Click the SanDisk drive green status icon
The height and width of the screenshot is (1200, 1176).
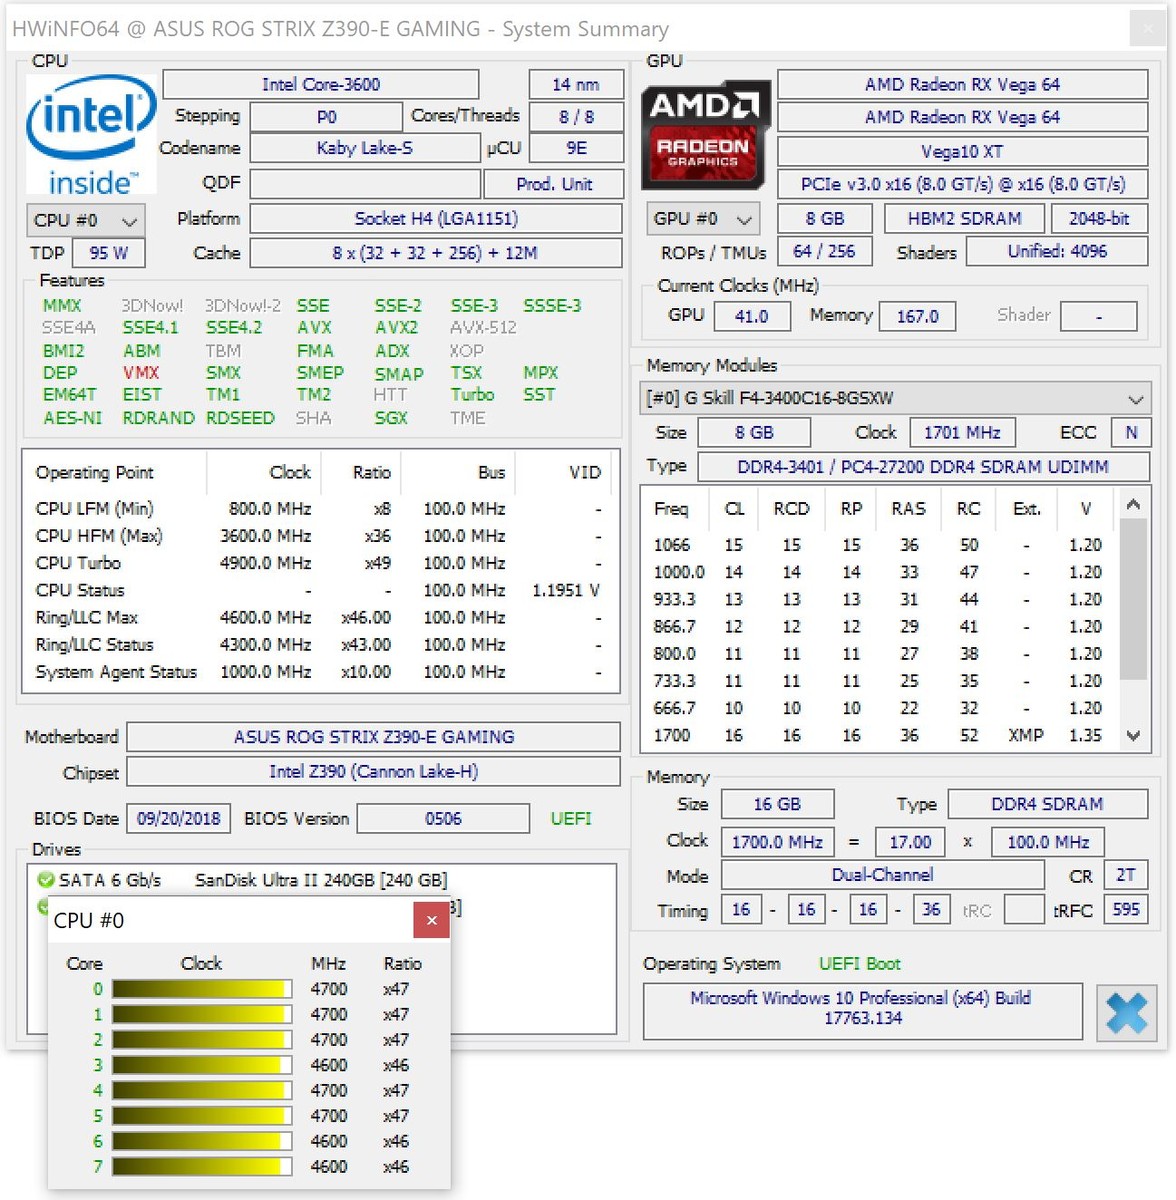click(45, 880)
